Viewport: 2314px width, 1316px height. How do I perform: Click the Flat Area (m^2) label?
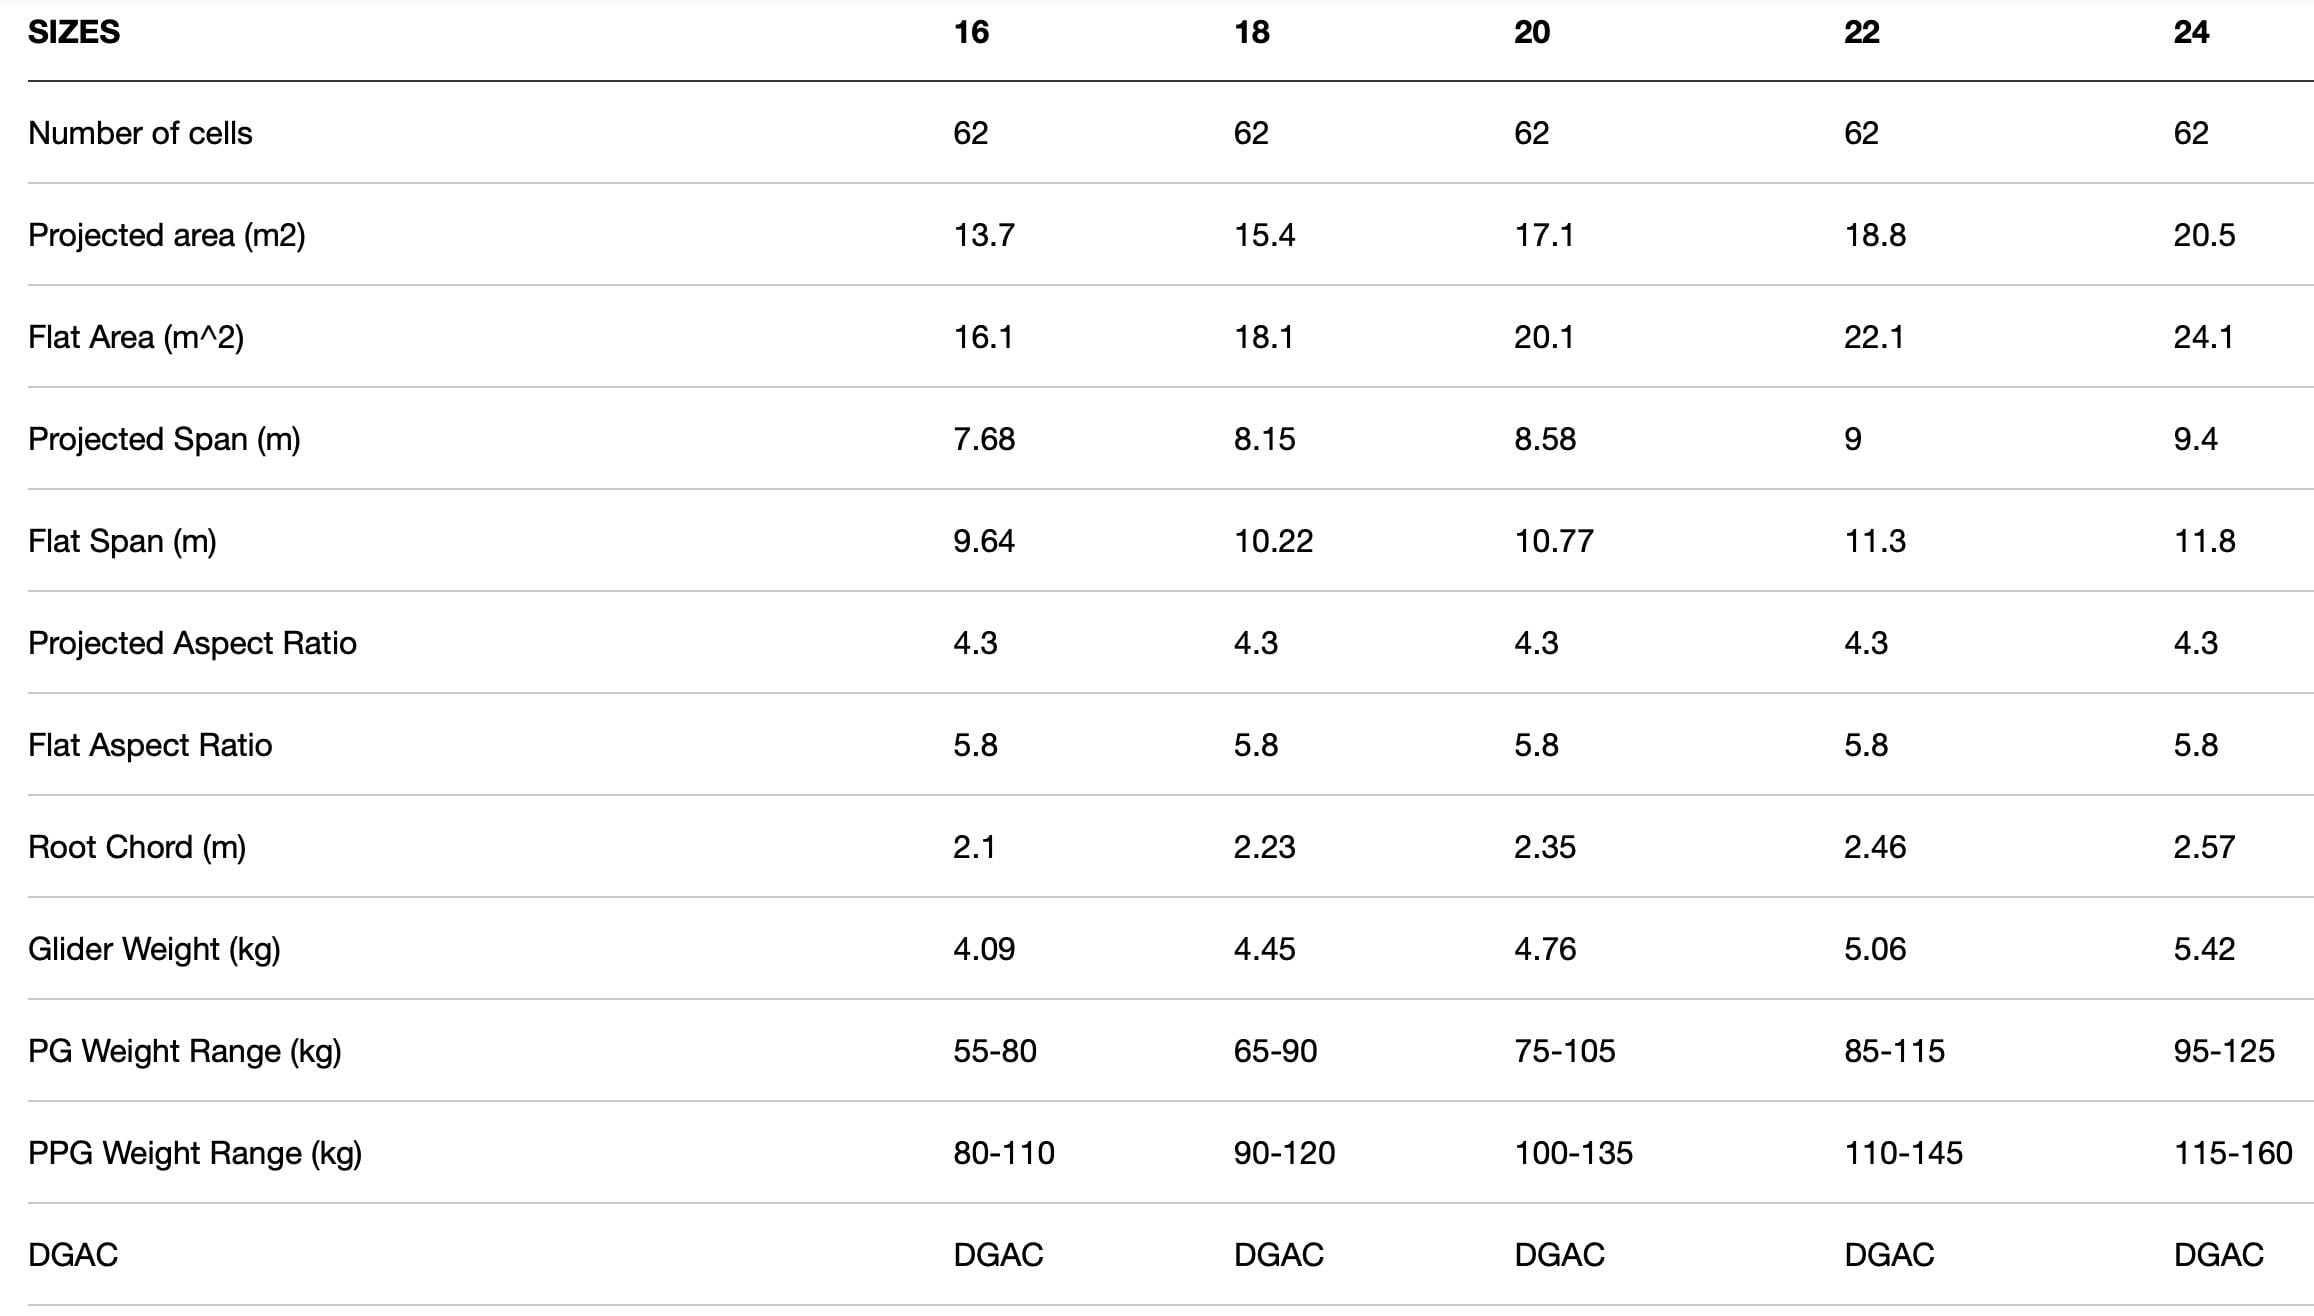(x=136, y=337)
